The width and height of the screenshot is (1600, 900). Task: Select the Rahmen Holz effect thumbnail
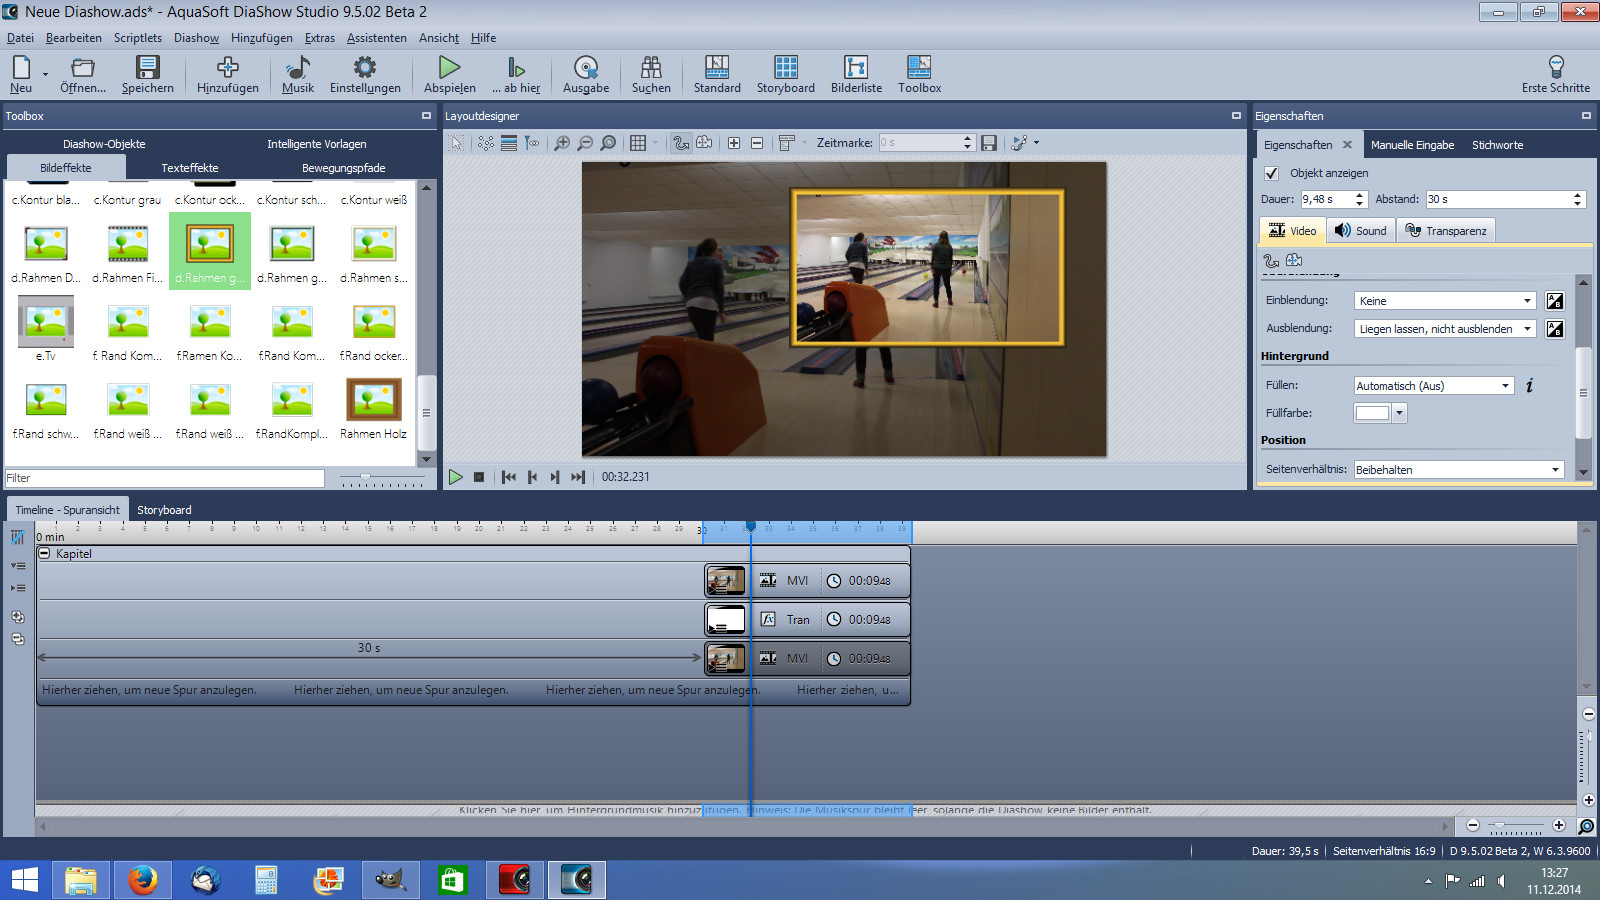[373, 400]
